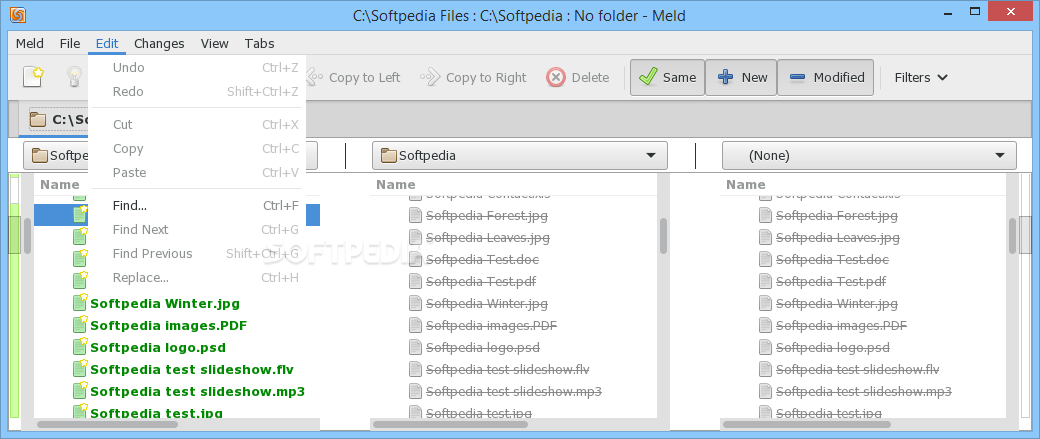The image size is (1040, 439).
Task: Open the Tabs menu
Action: [x=259, y=44]
